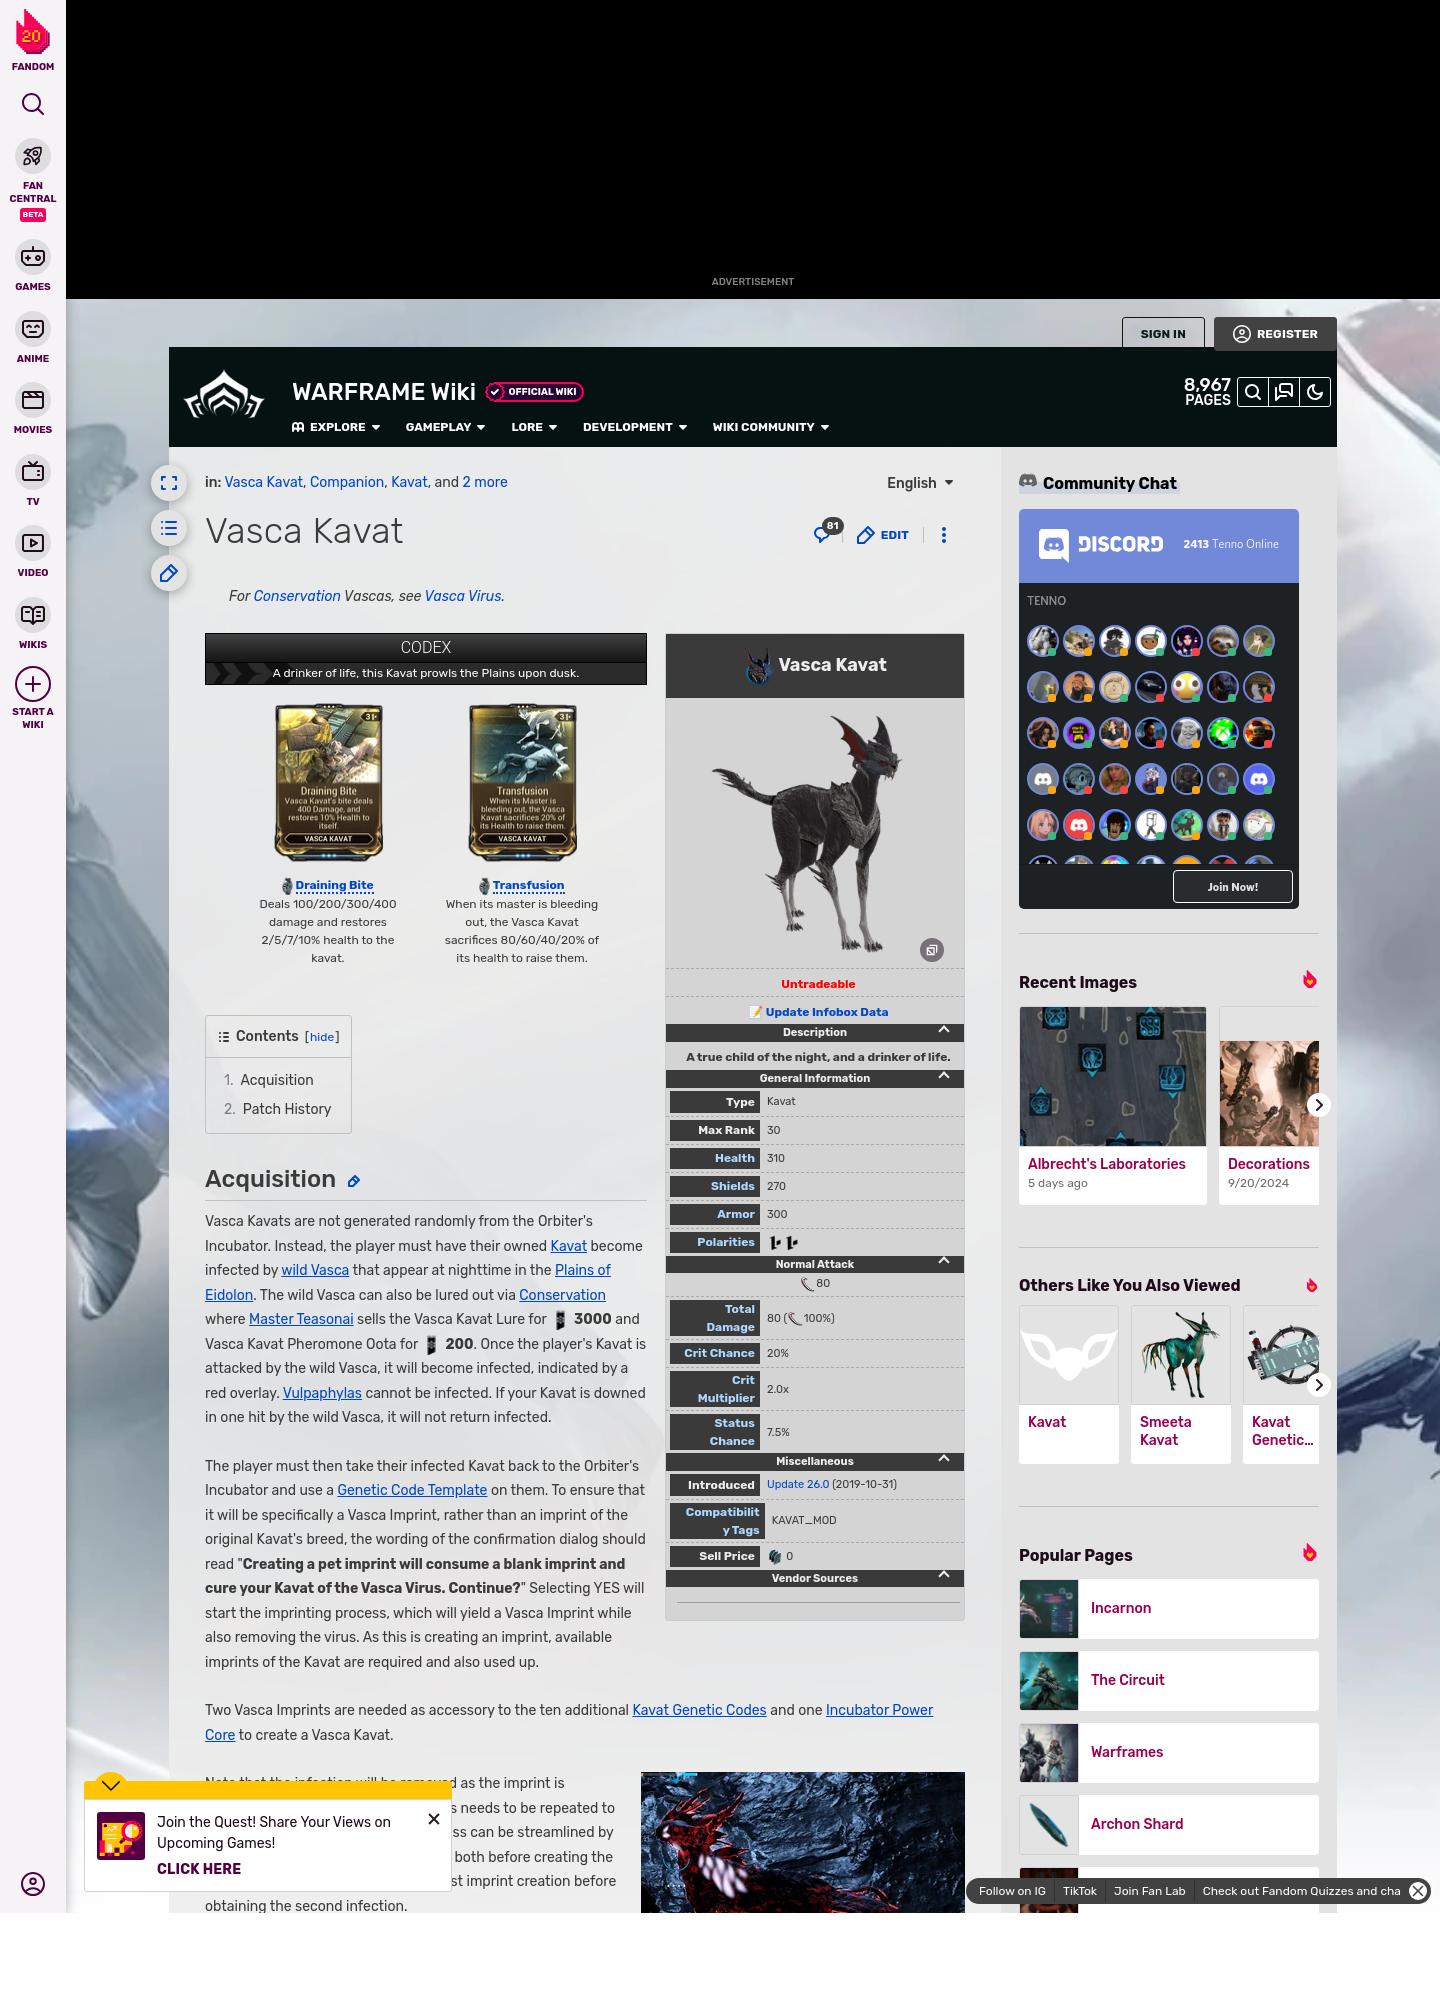Click the survey CLICK HERE link
1440x2000 pixels.
pyautogui.click(x=199, y=1869)
